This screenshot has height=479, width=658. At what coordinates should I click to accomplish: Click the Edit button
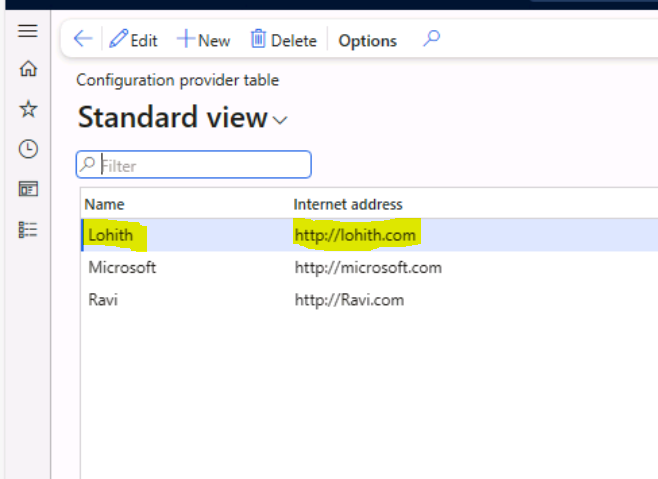pyautogui.click(x=133, y=40)
